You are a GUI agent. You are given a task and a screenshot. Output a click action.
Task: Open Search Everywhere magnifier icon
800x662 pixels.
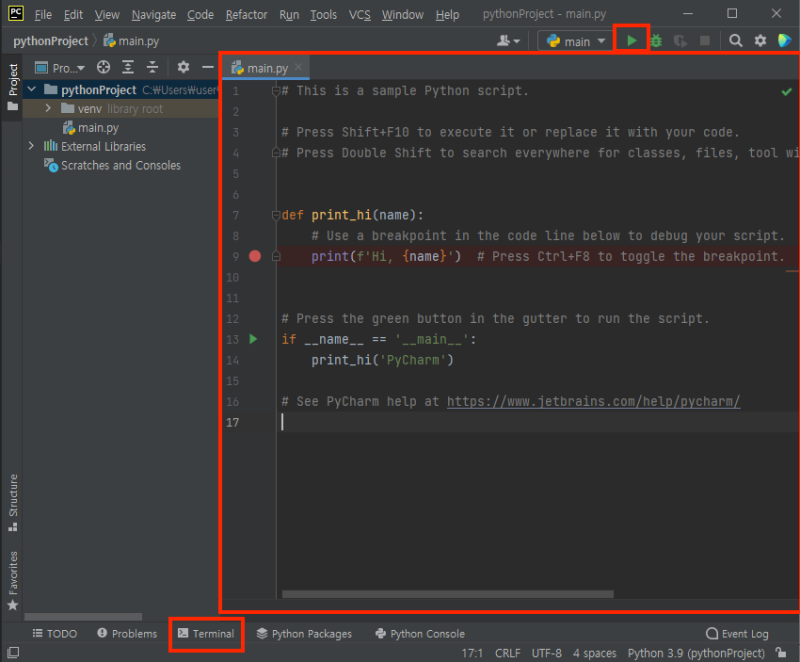click(735, 41)
